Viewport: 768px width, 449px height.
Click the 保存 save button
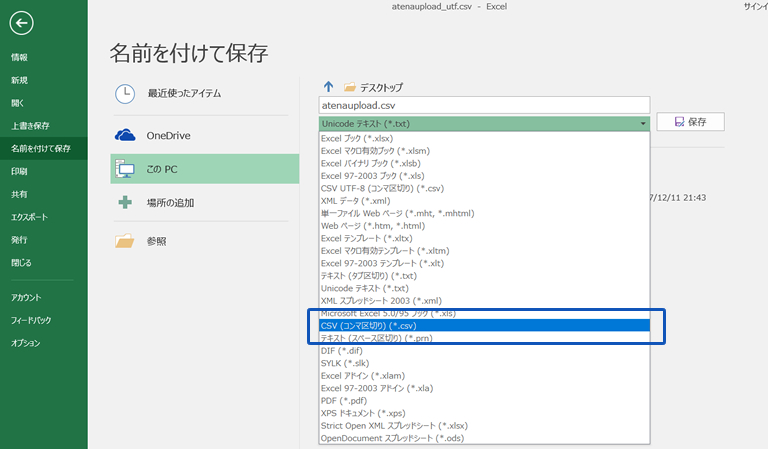pos(690,122)
